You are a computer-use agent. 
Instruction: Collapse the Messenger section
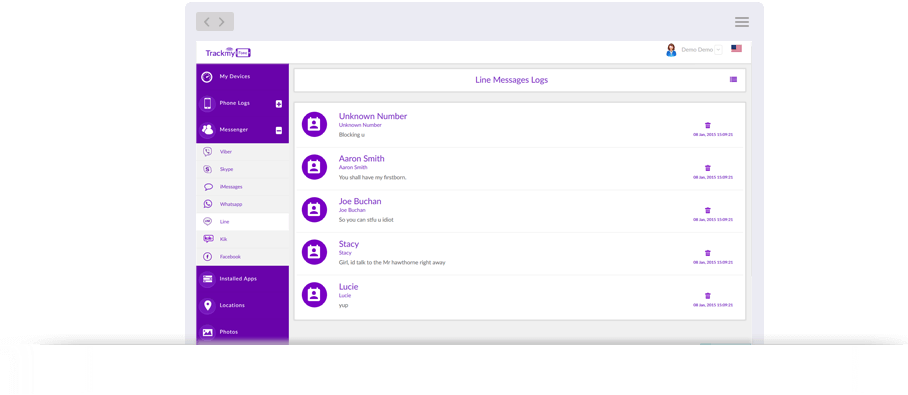279,130
